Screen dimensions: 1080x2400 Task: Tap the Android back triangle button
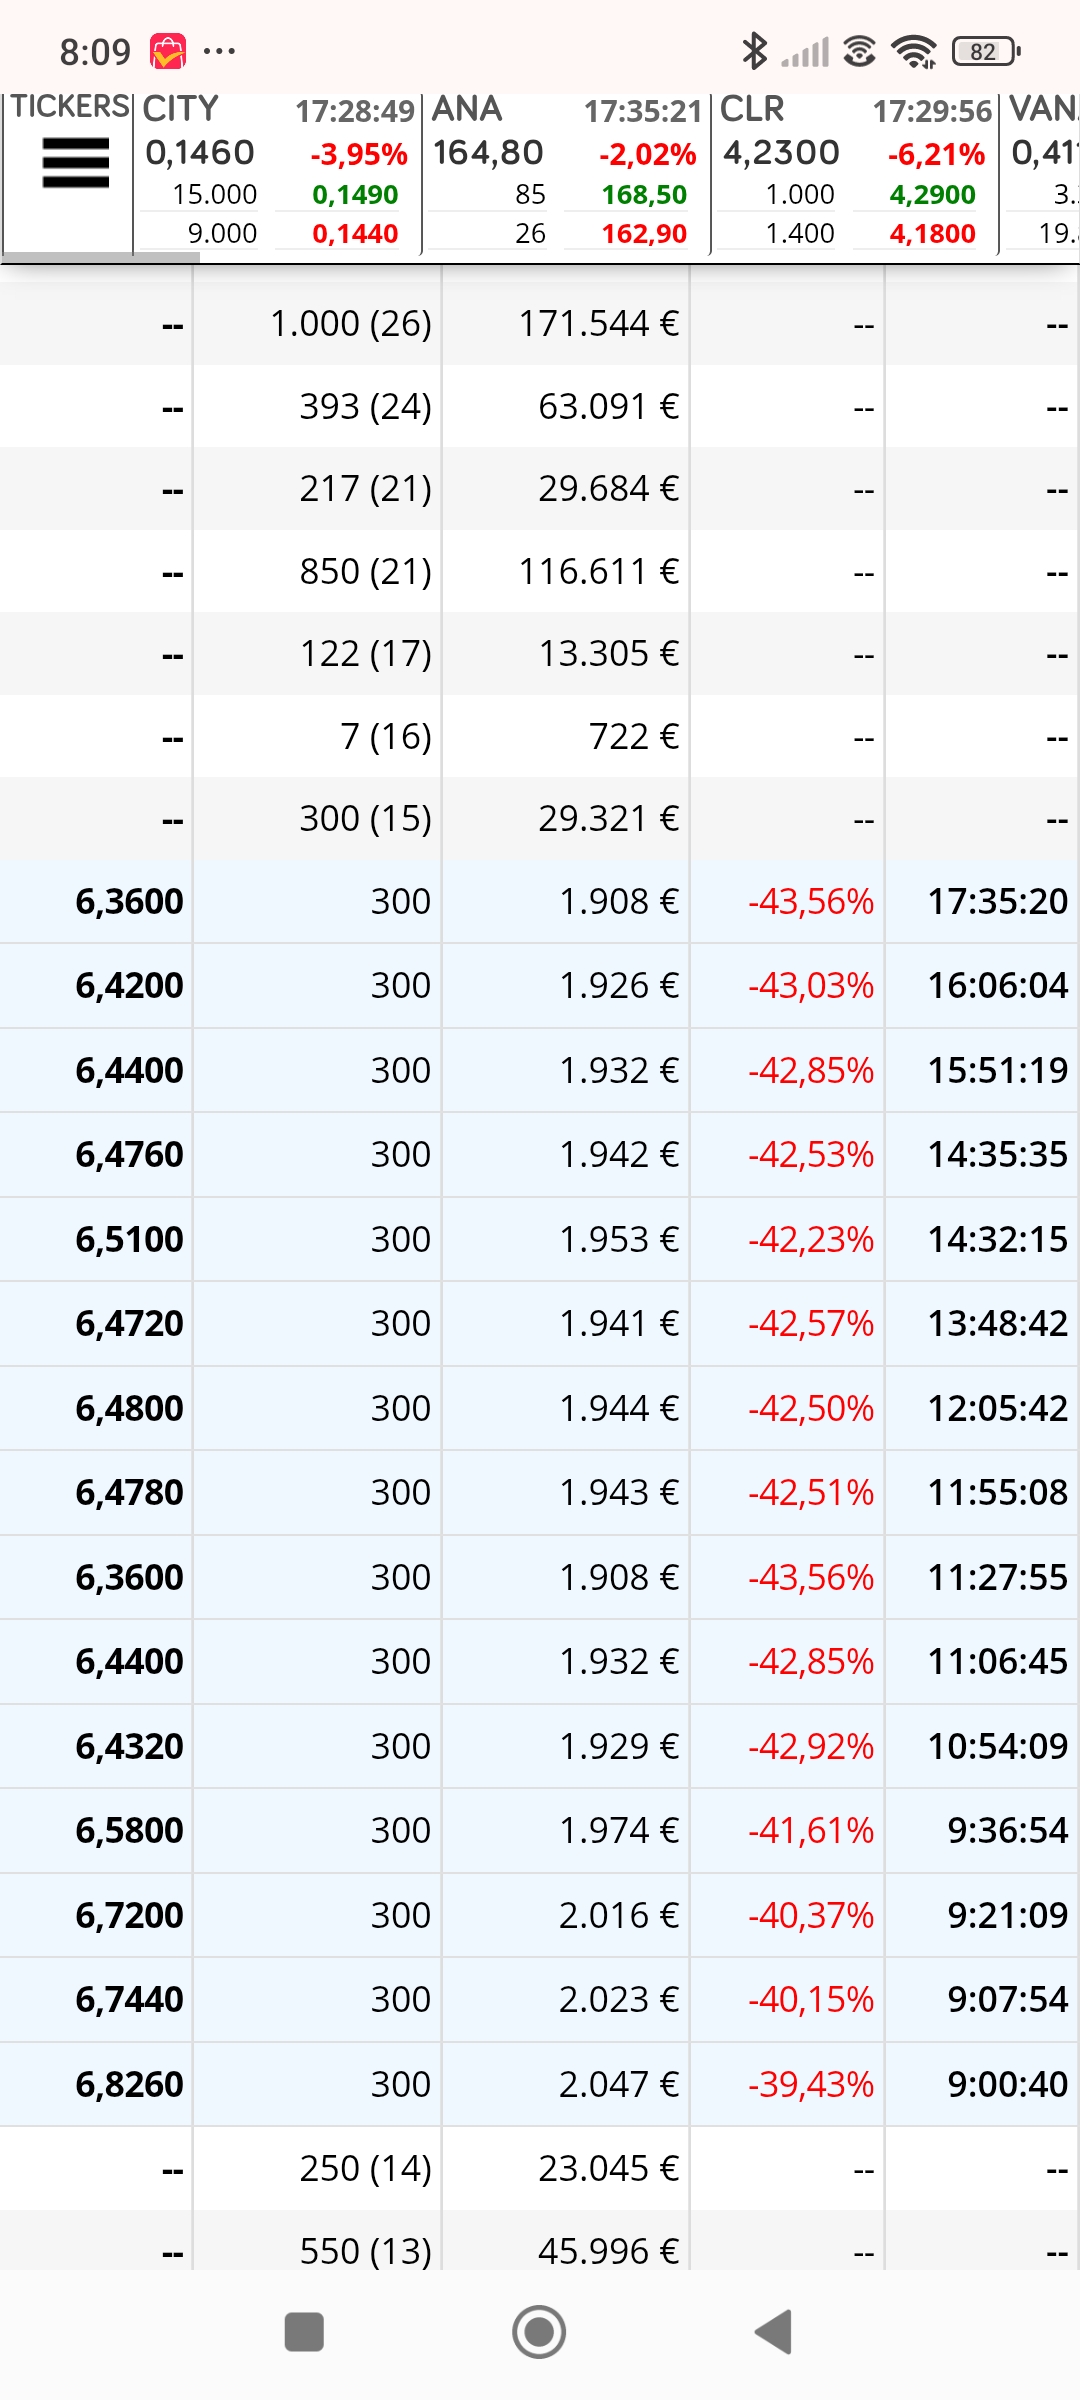click(x=774, y=2332)
